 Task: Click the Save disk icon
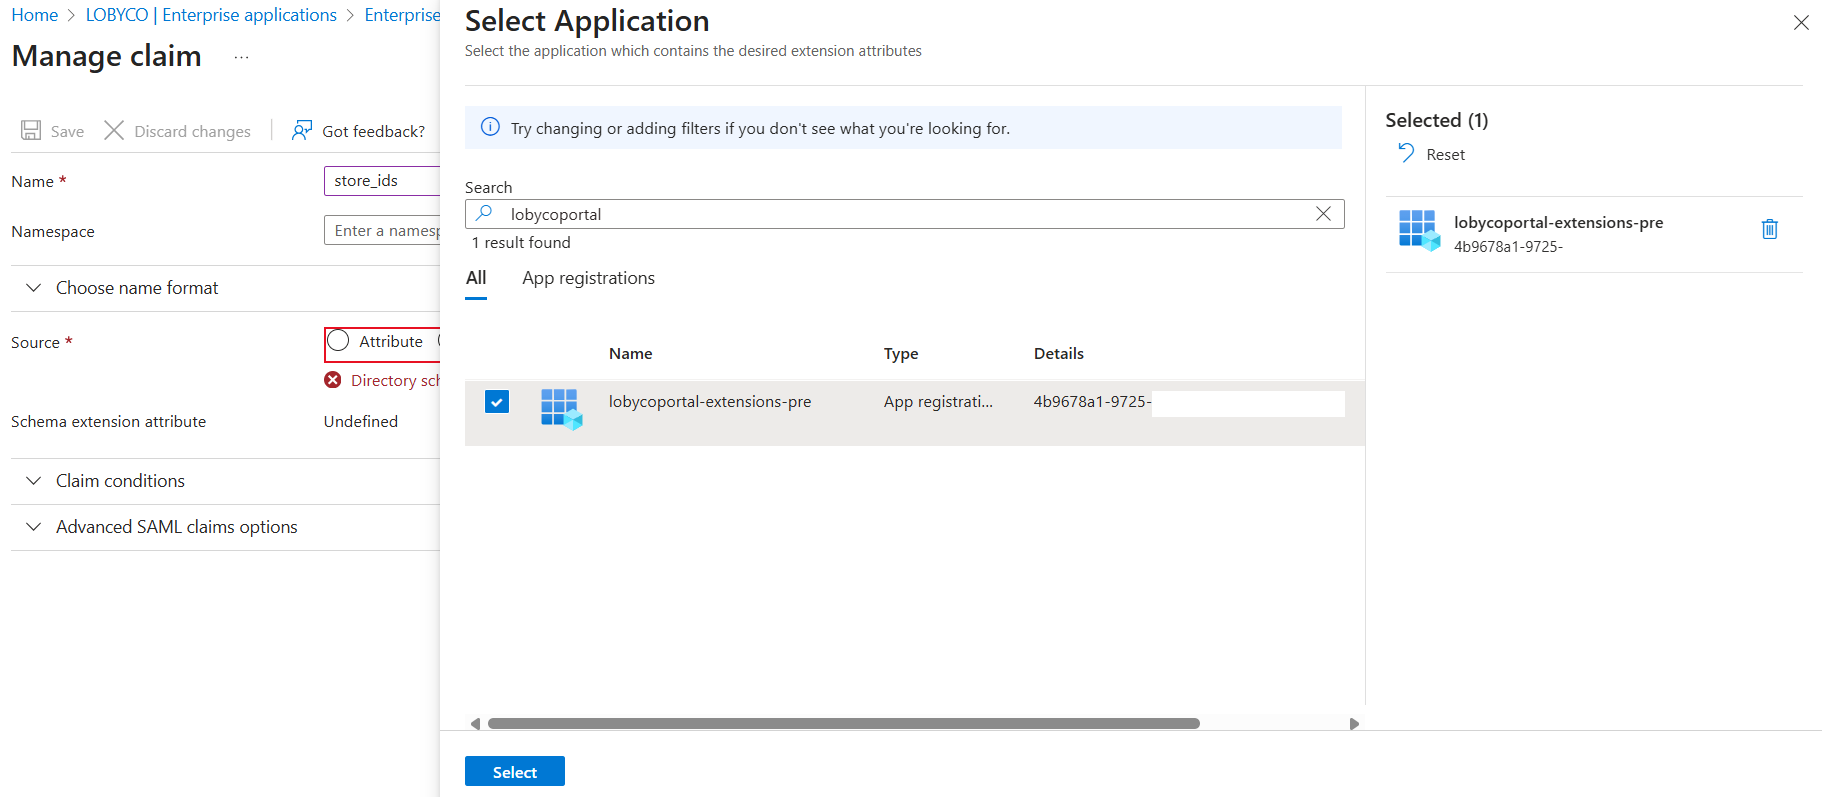click(31, 131)
